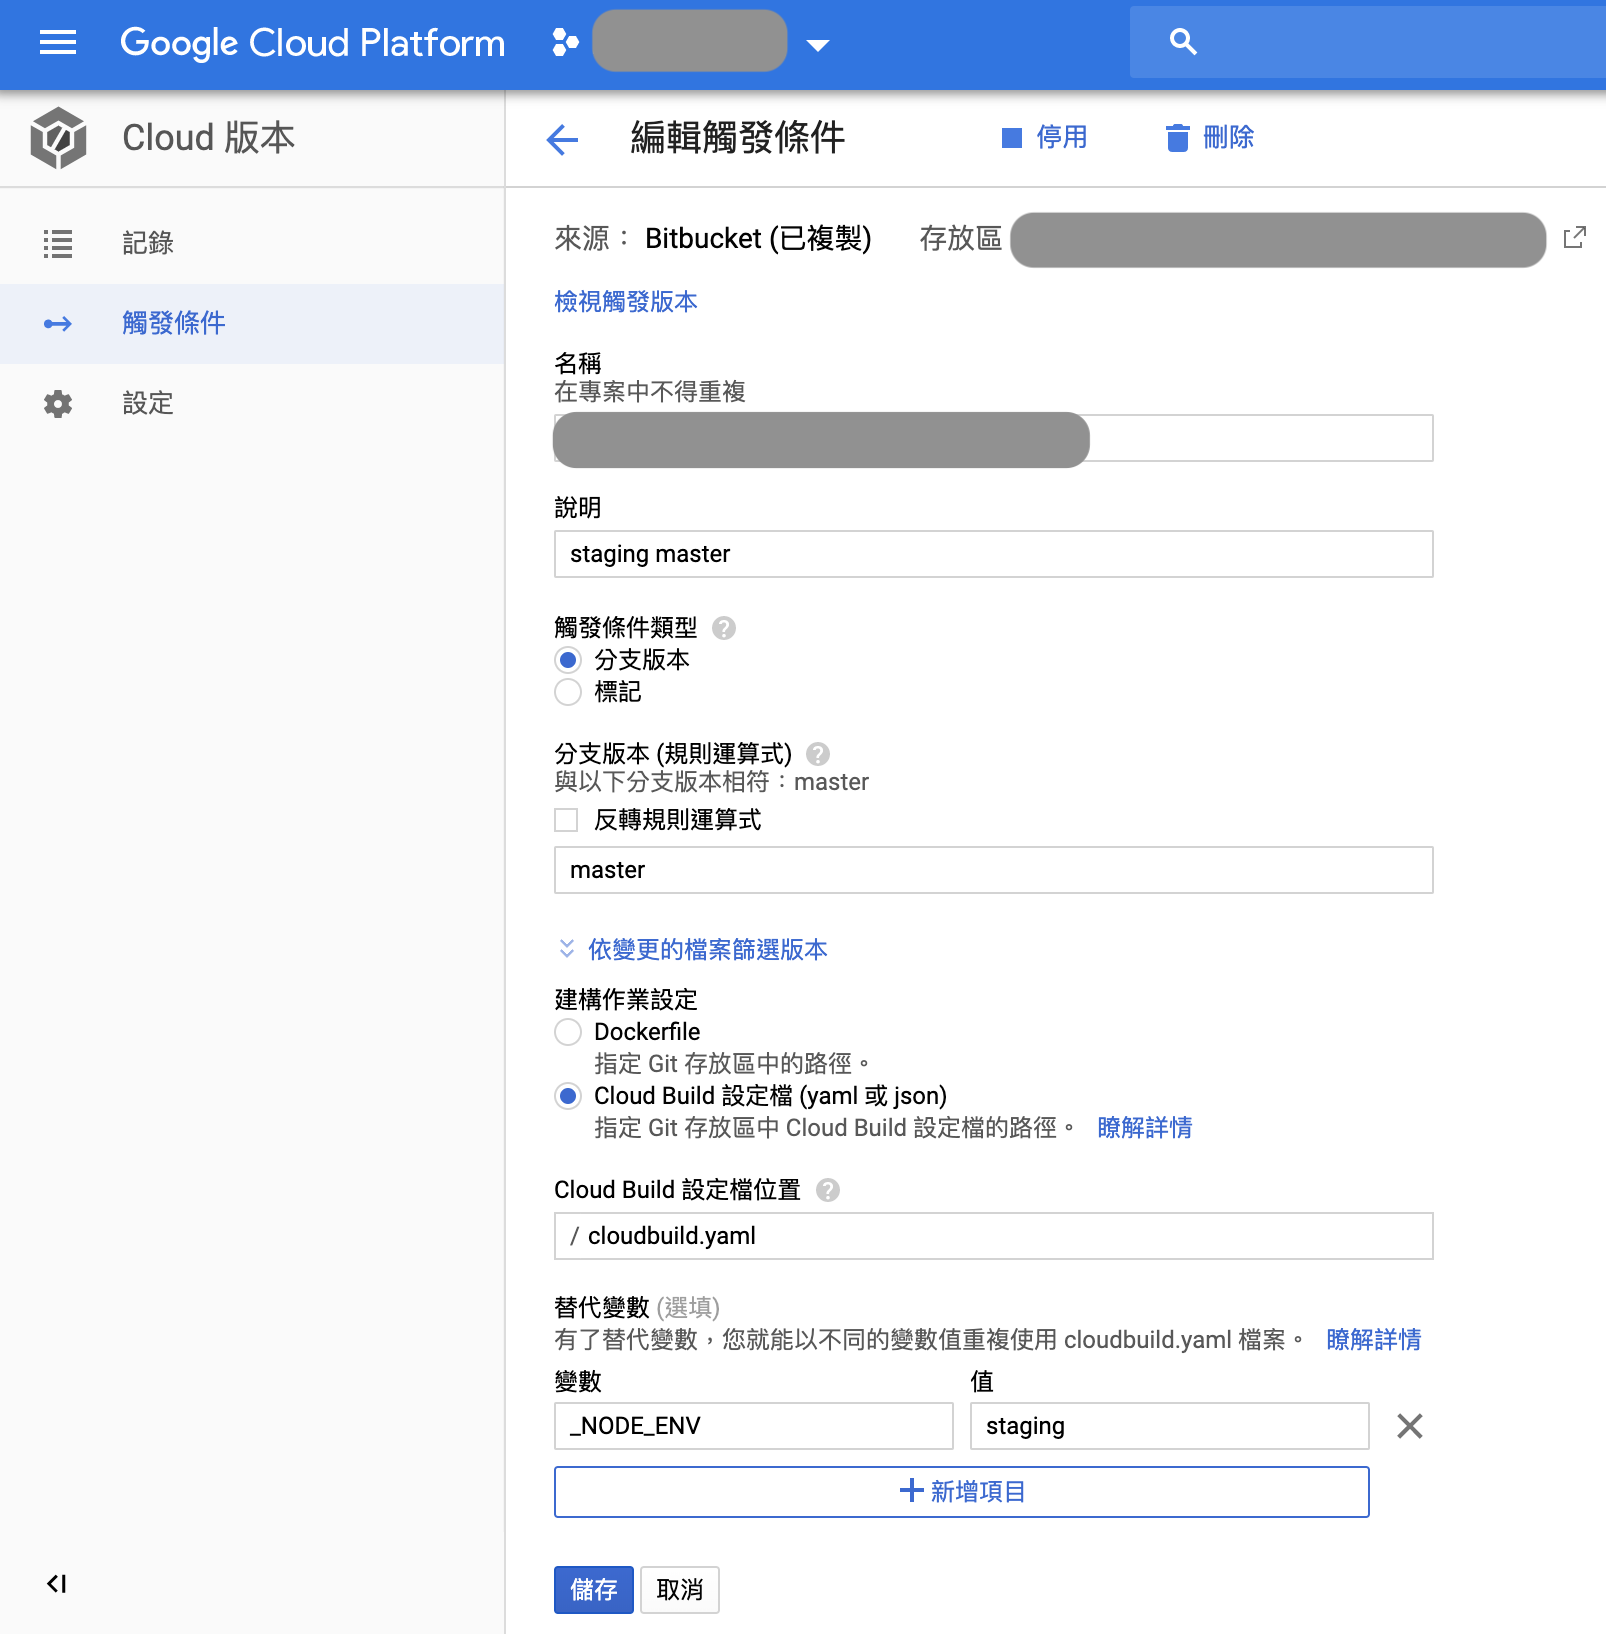The height and width of the screenshot is (1634, 1606).
Task: Click the 新增項目 add item button
Action: pos(961,1492)
